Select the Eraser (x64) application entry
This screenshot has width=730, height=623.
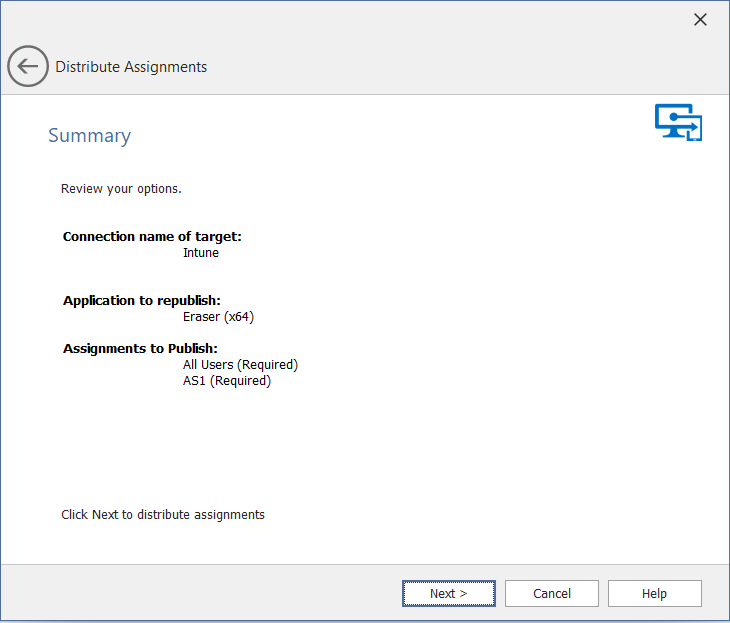(x=217, y=317)
